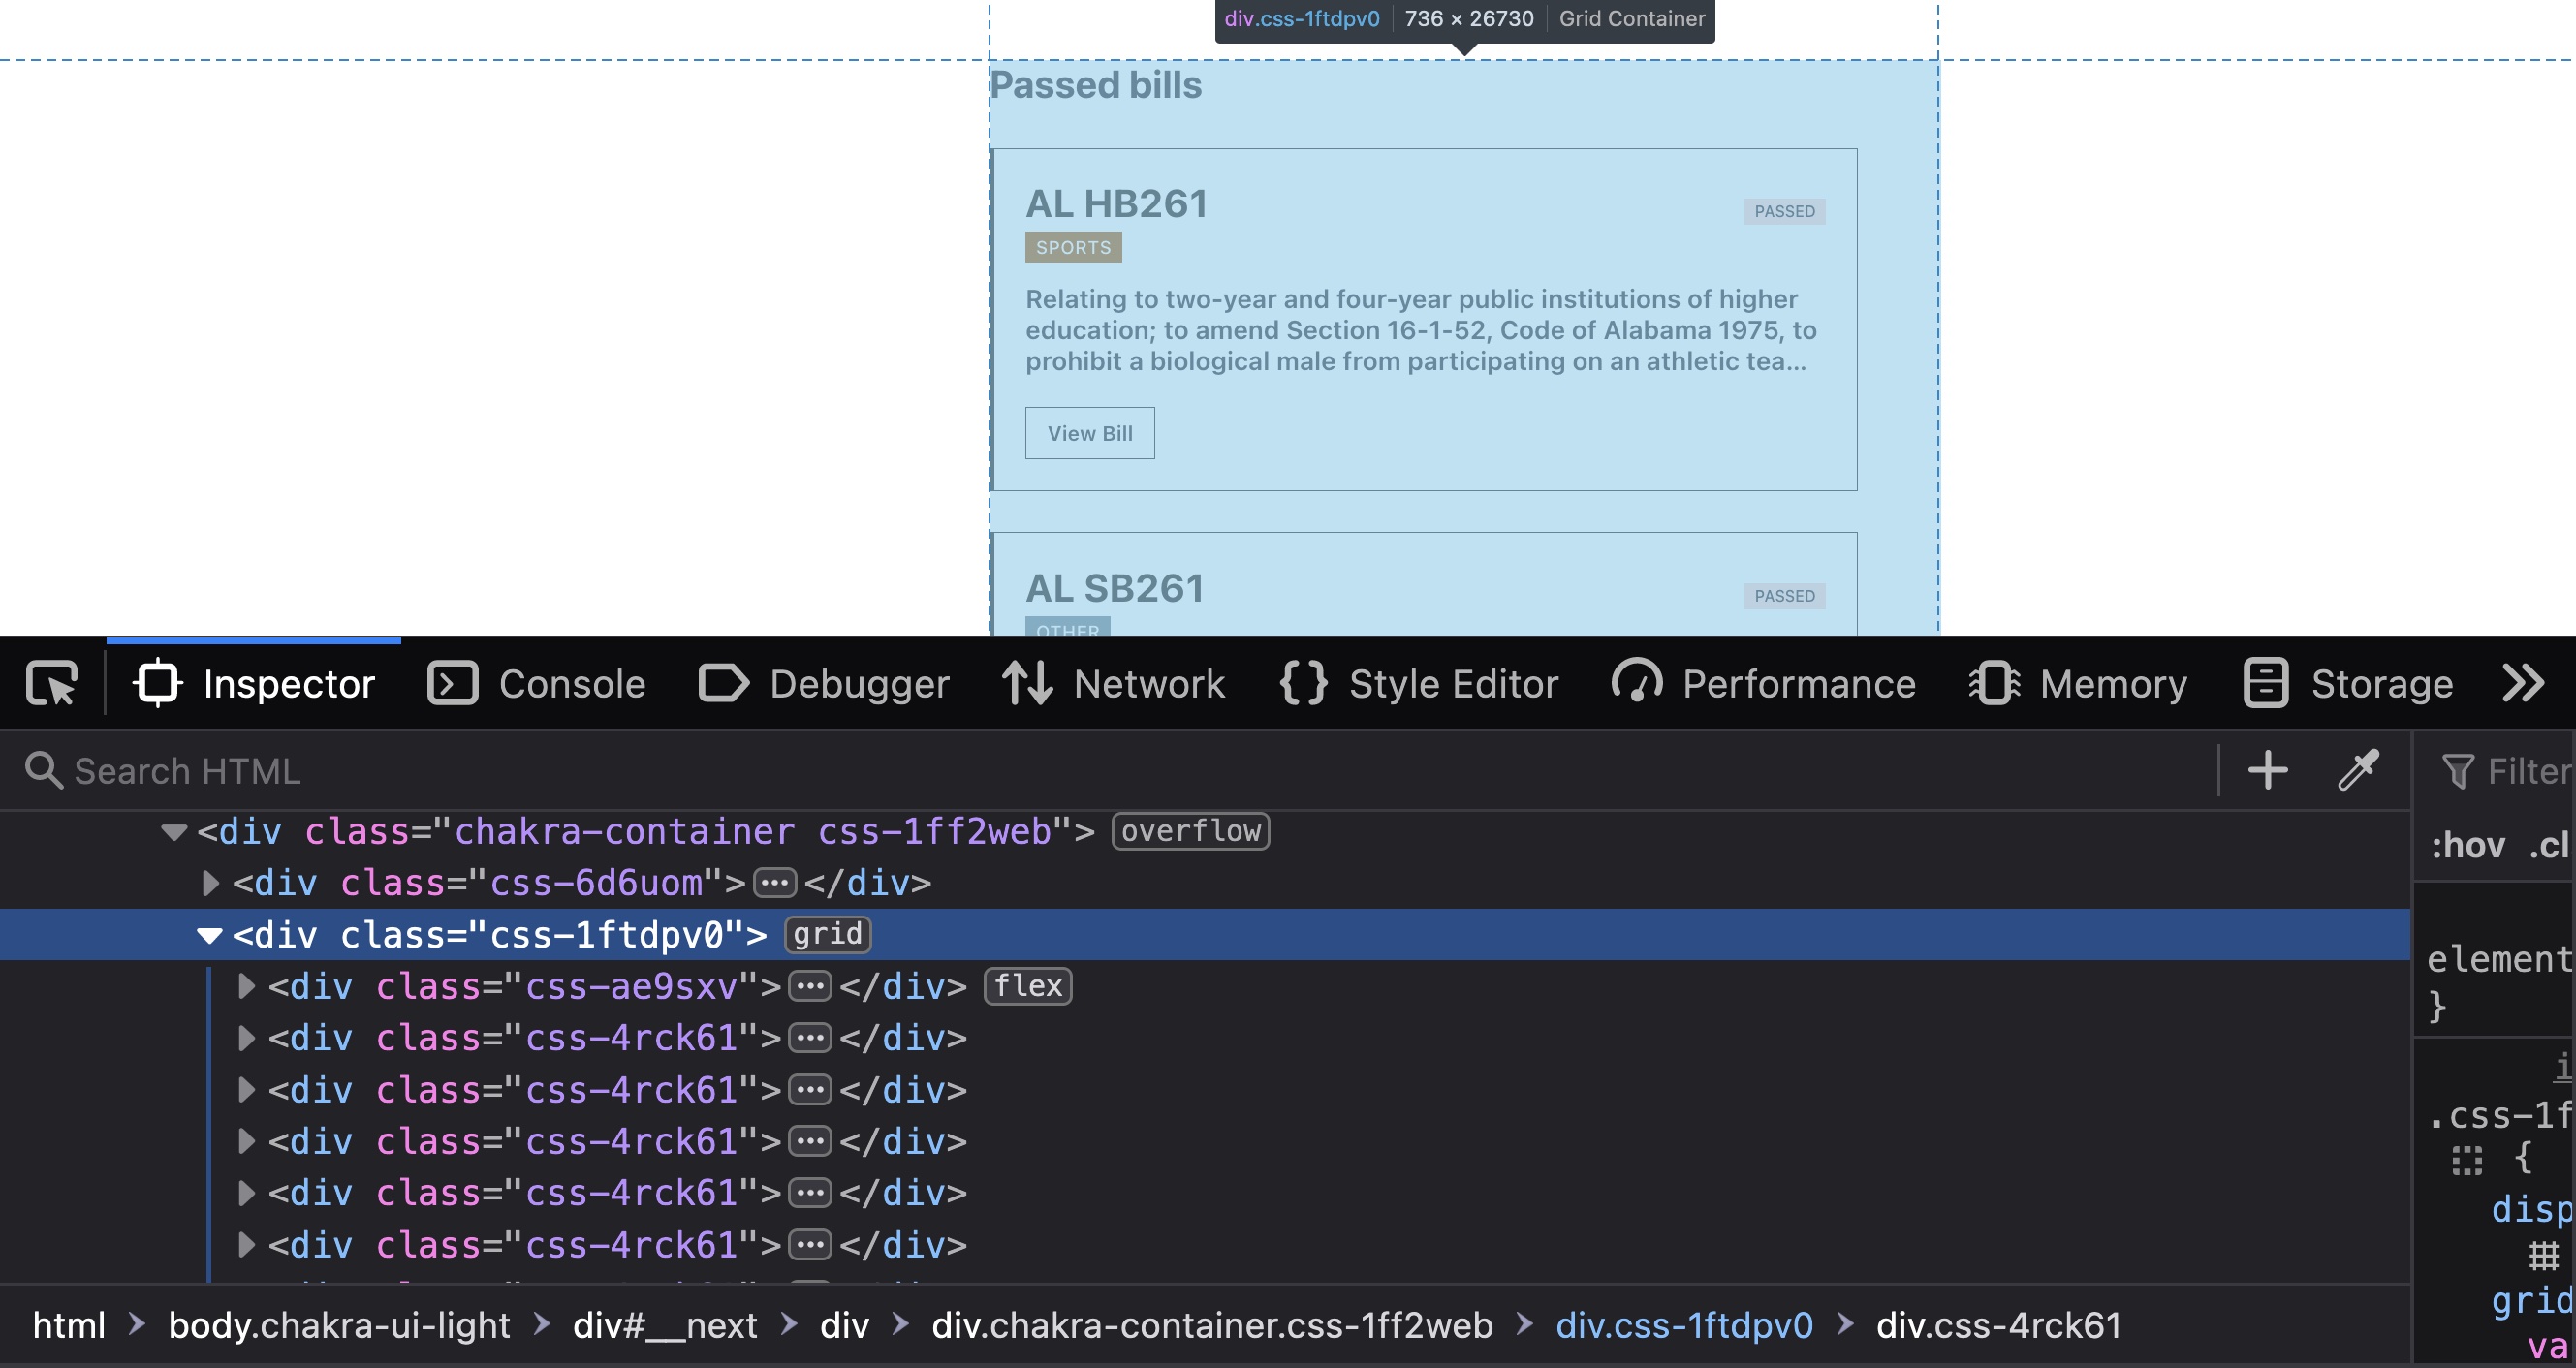This screenshot has width=2576, height=1368.
Task: Open the Inspector tab
Action: [x=254, y=684]
